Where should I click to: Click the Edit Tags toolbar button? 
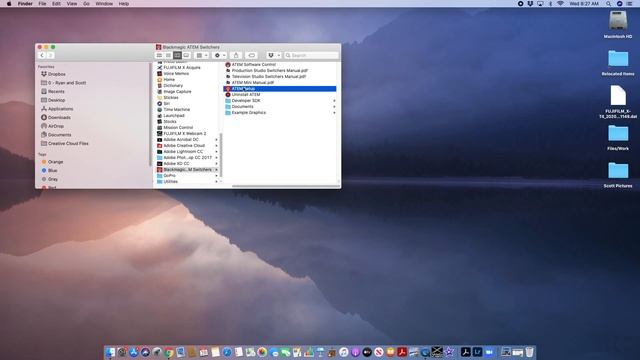pyautogui.click(x=251, y=55)
